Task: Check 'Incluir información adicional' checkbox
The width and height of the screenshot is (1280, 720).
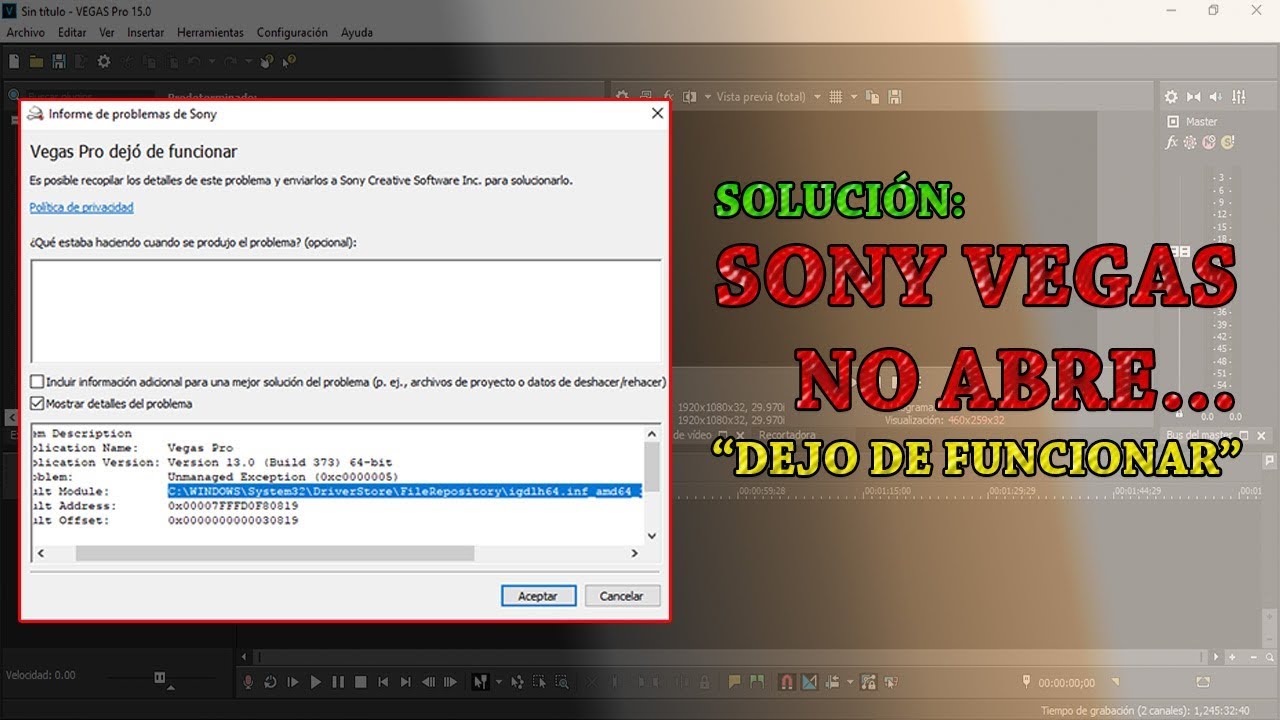Action: [37, 382]
